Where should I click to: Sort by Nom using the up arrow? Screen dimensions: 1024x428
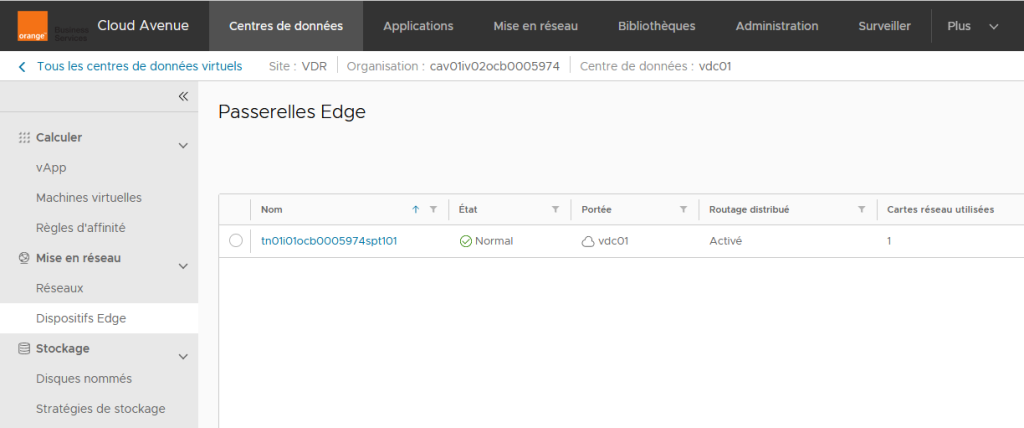[x=415, y=210]
